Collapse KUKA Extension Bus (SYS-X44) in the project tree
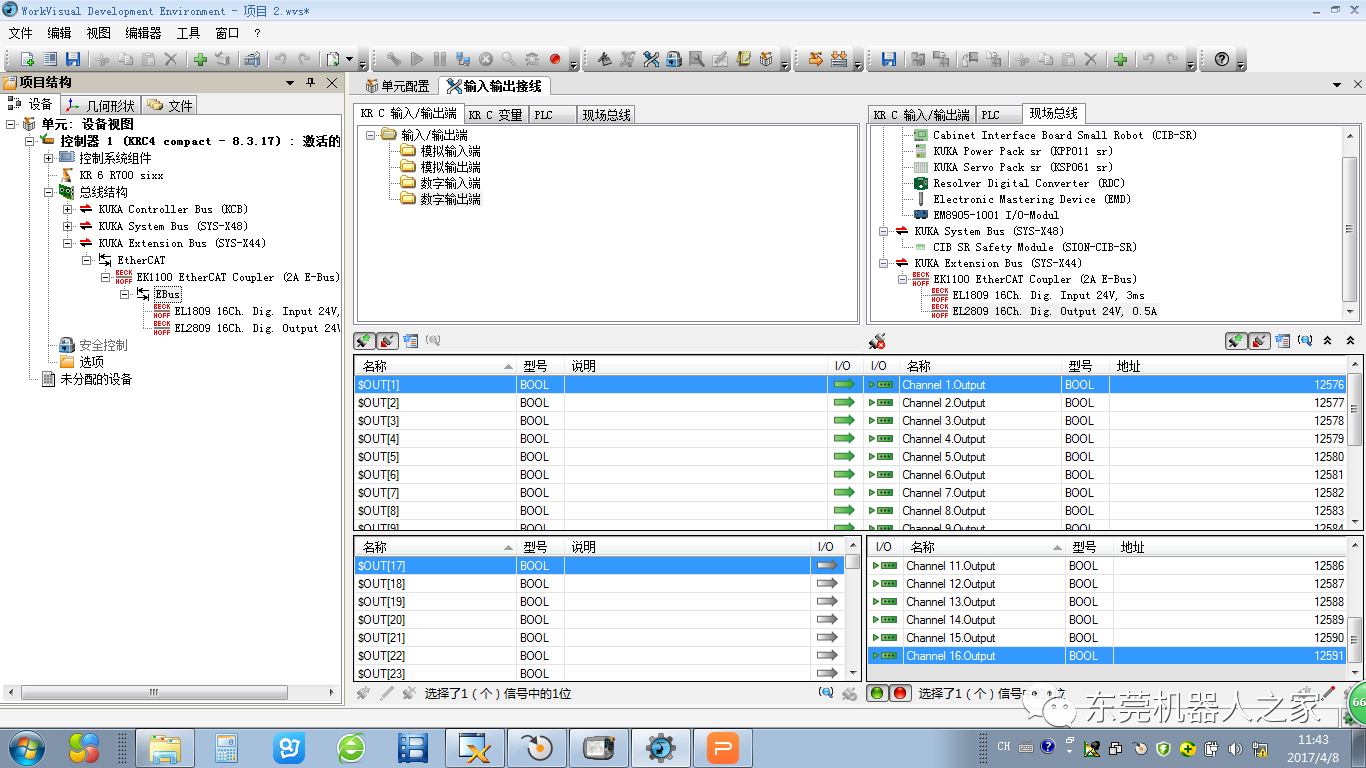 [68, 243]
